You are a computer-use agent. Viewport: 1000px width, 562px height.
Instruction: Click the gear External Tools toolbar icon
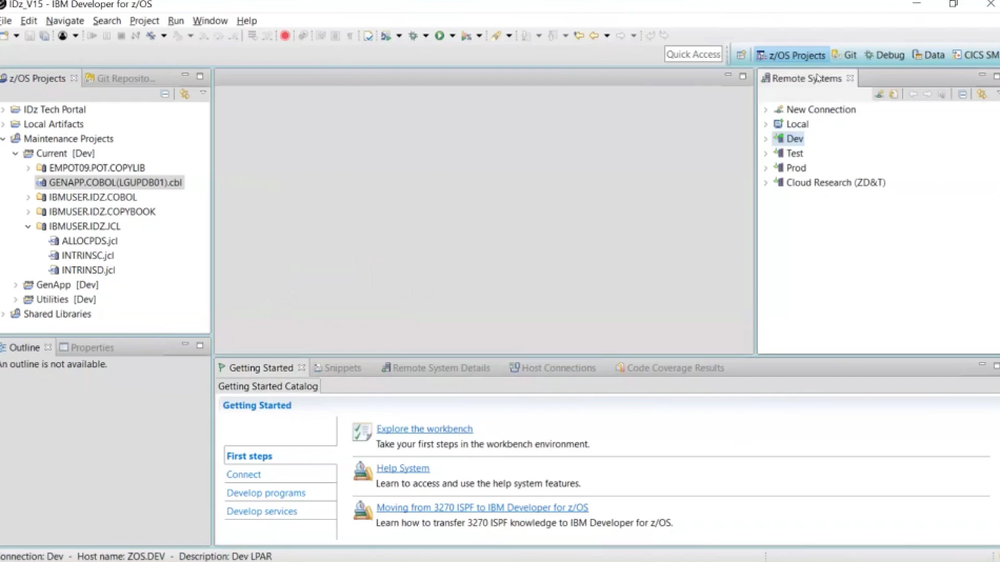[x=413, y=36]
